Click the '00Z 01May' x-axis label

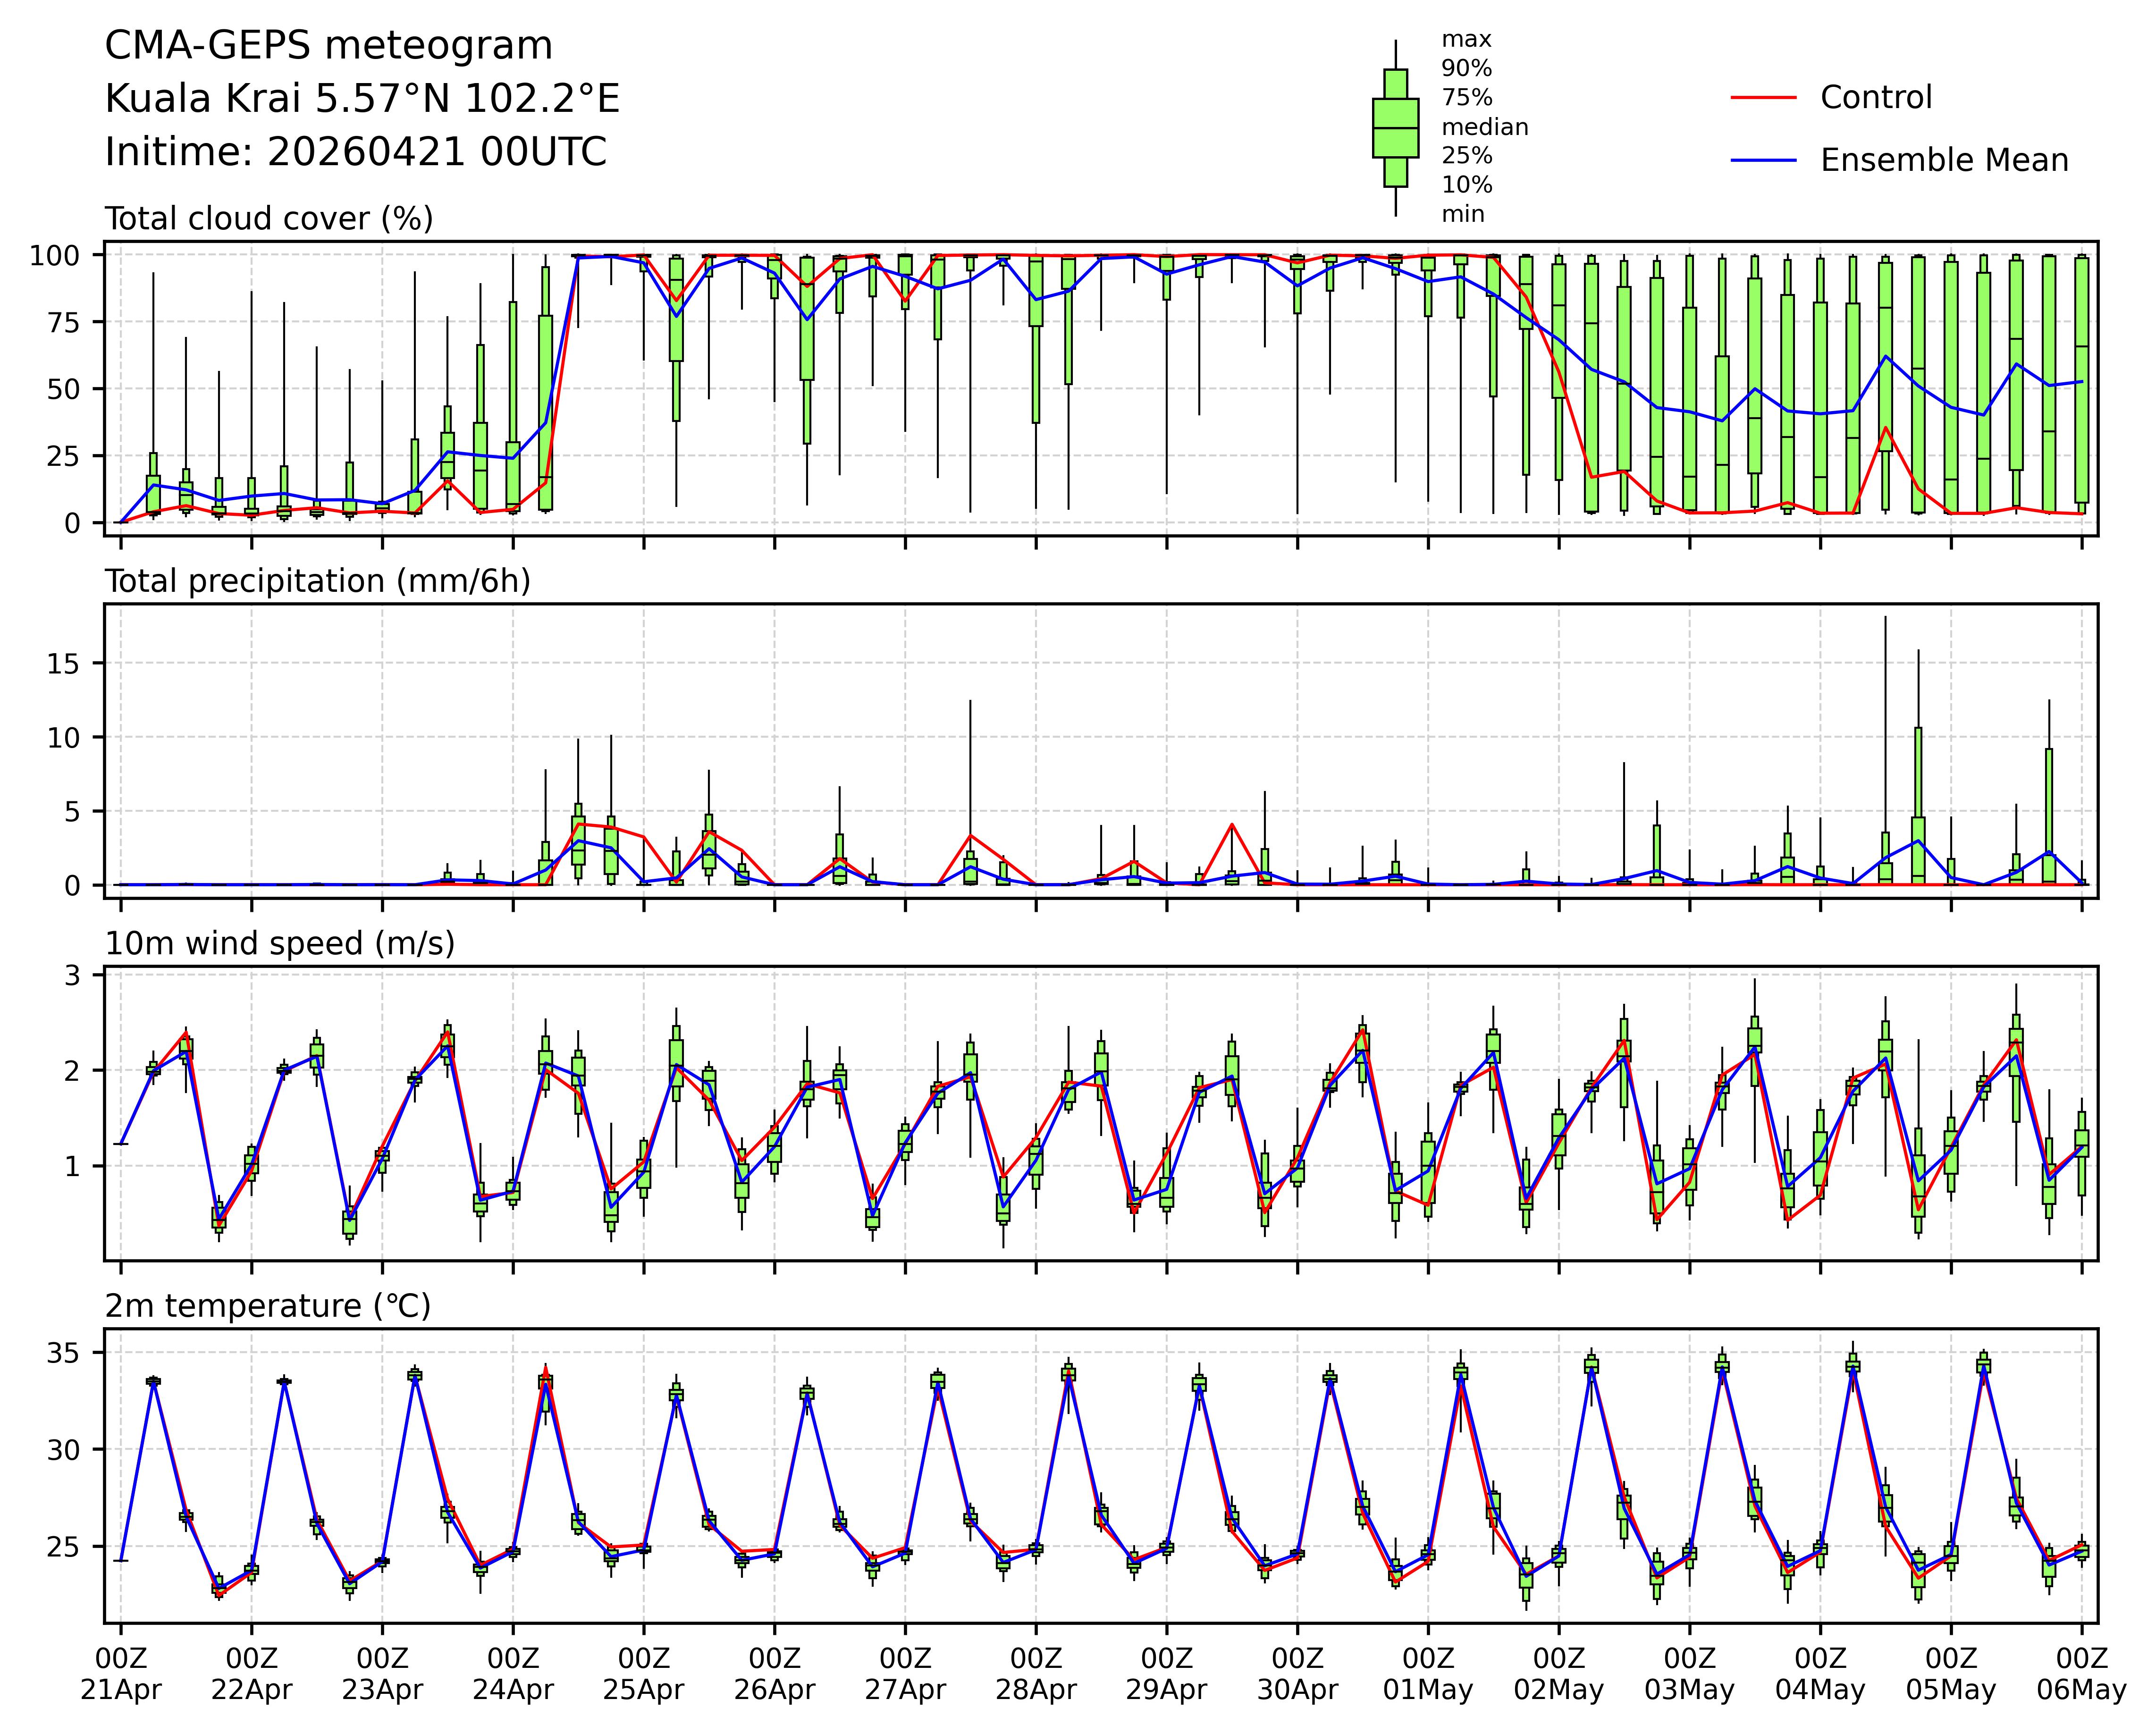tap(1428, 1674)
